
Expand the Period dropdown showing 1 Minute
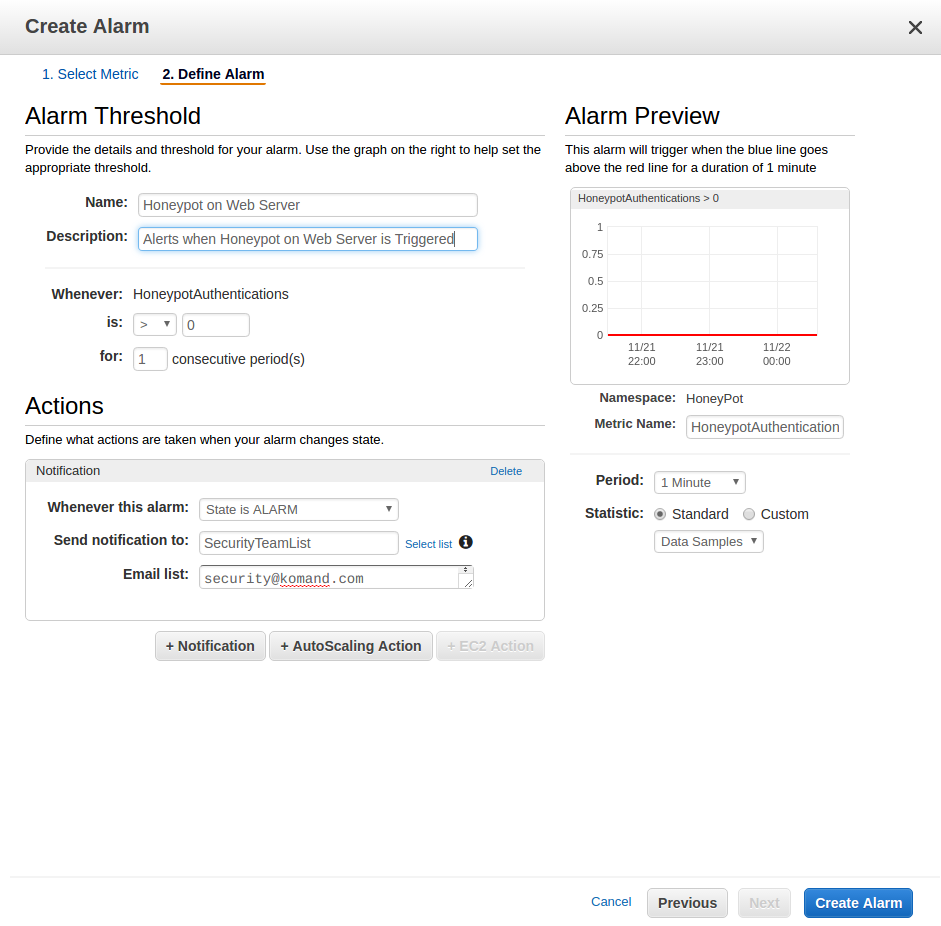(x=699, y=482)
